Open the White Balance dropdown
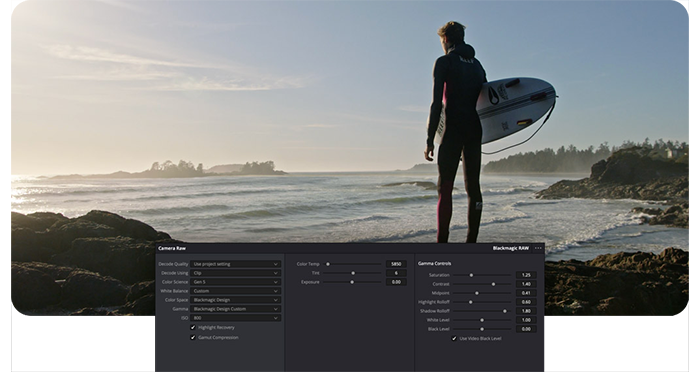This screenshot has width=700, height=372. point(236,291)
